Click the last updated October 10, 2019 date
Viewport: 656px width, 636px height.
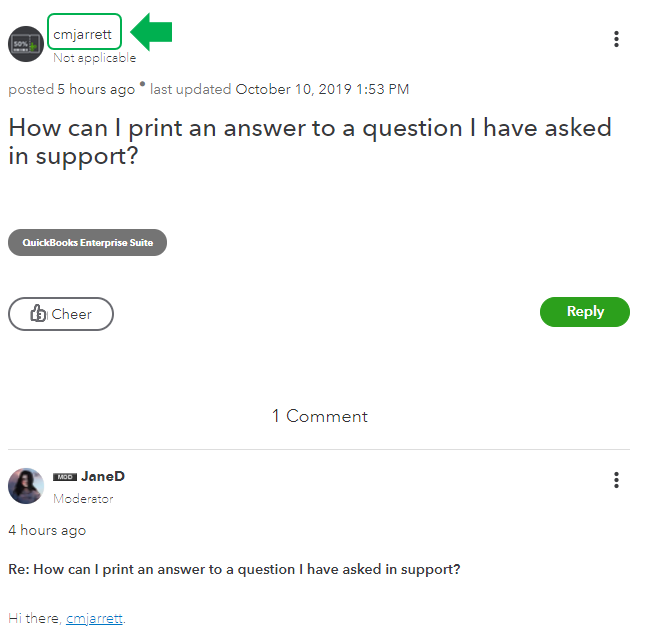[x=322, y=89]
